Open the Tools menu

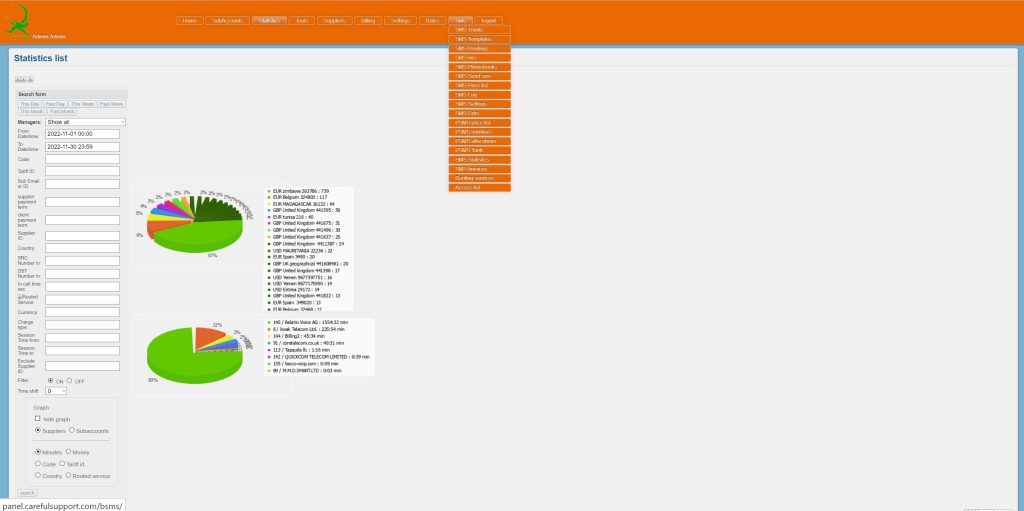point(302,20)
